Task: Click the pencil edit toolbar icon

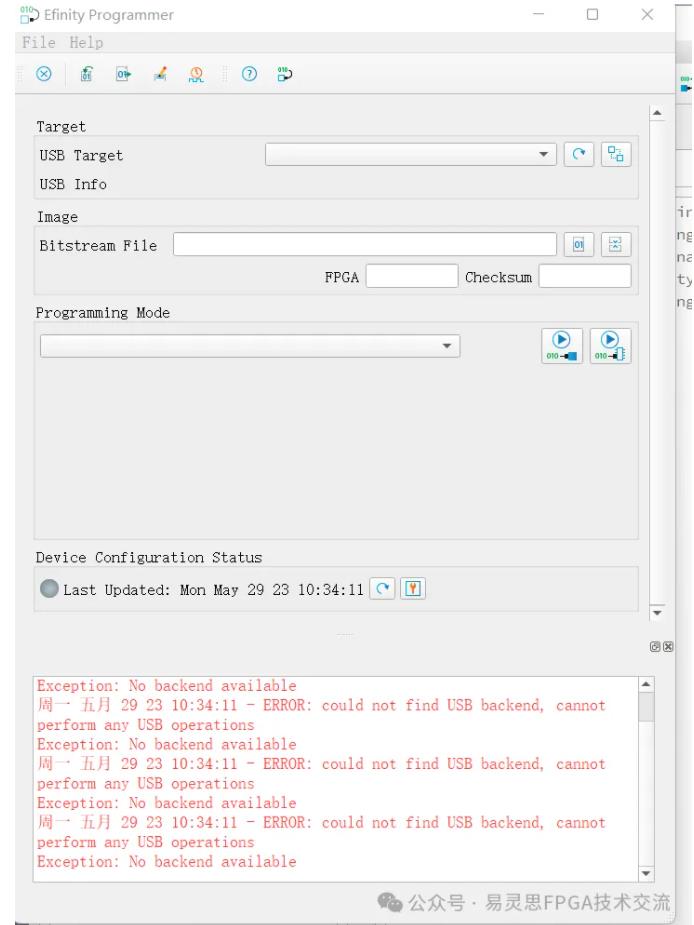Action: 159,74
